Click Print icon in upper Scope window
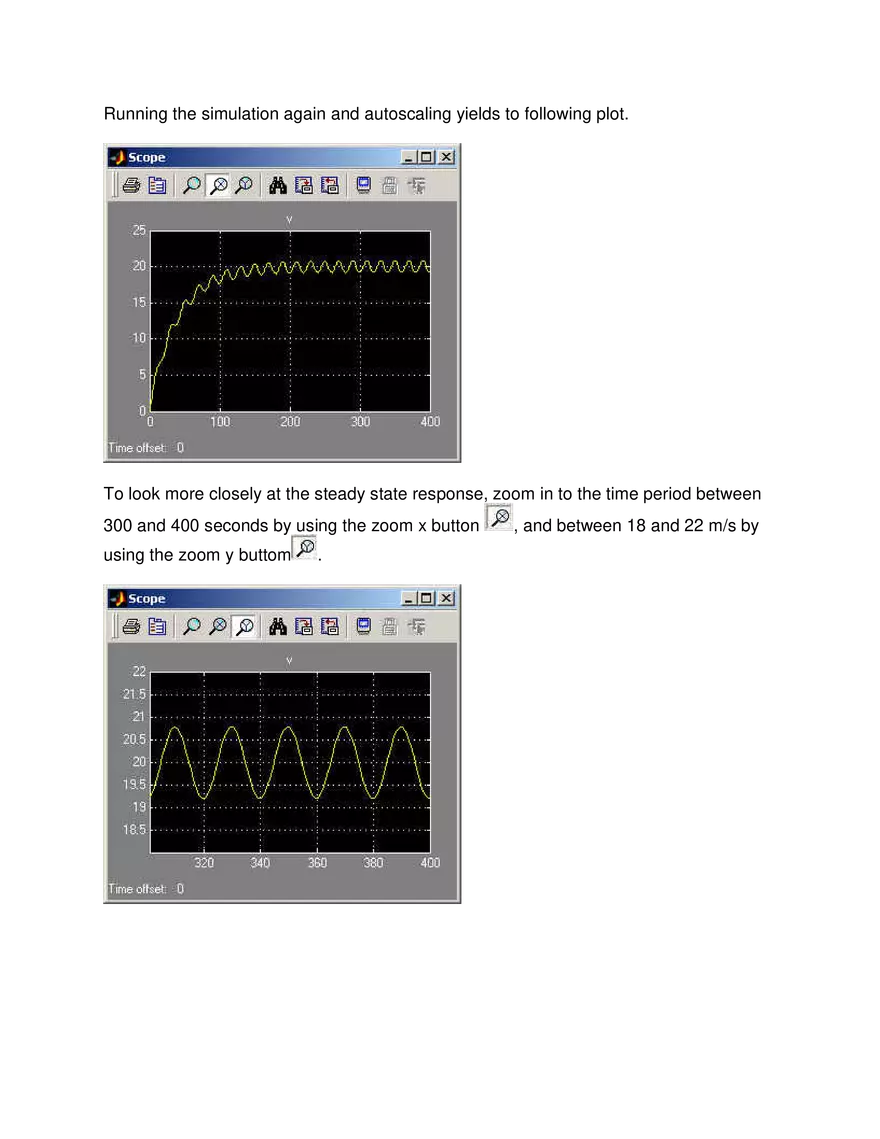 pyautogui.click(x=131, y=186)
